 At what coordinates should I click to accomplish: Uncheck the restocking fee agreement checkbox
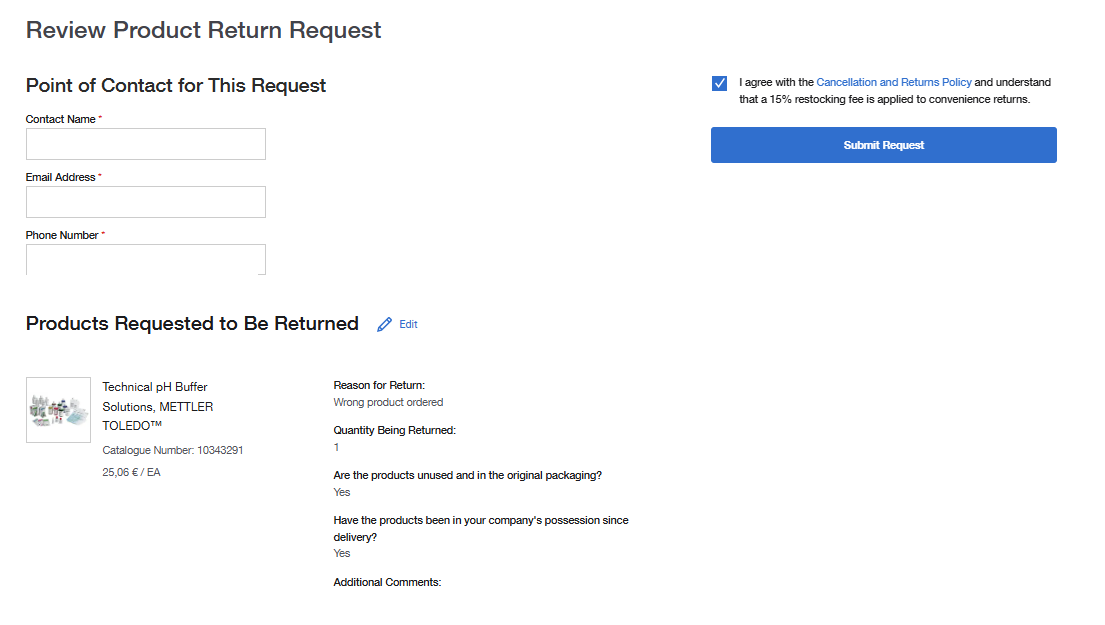pos(719,83)
